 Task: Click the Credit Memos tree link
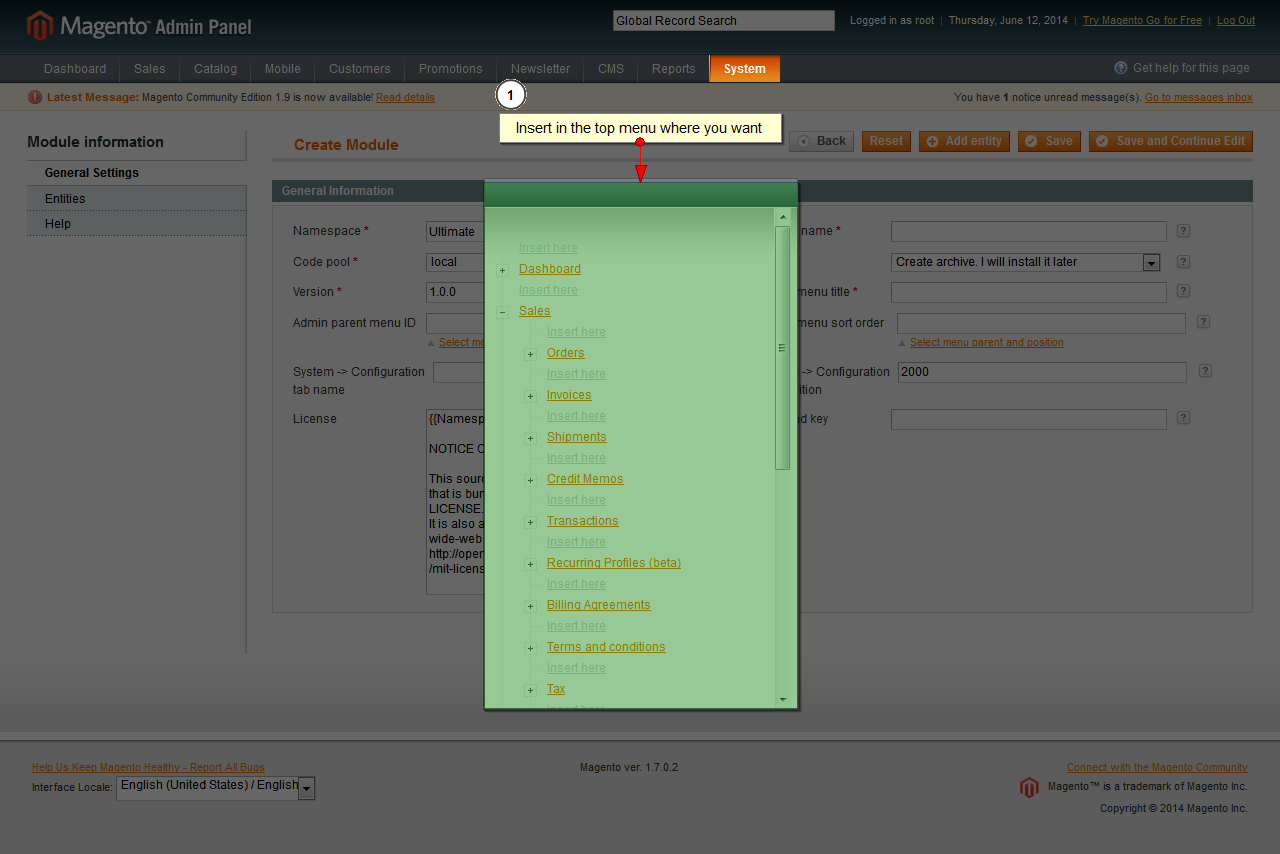(585, 479)
